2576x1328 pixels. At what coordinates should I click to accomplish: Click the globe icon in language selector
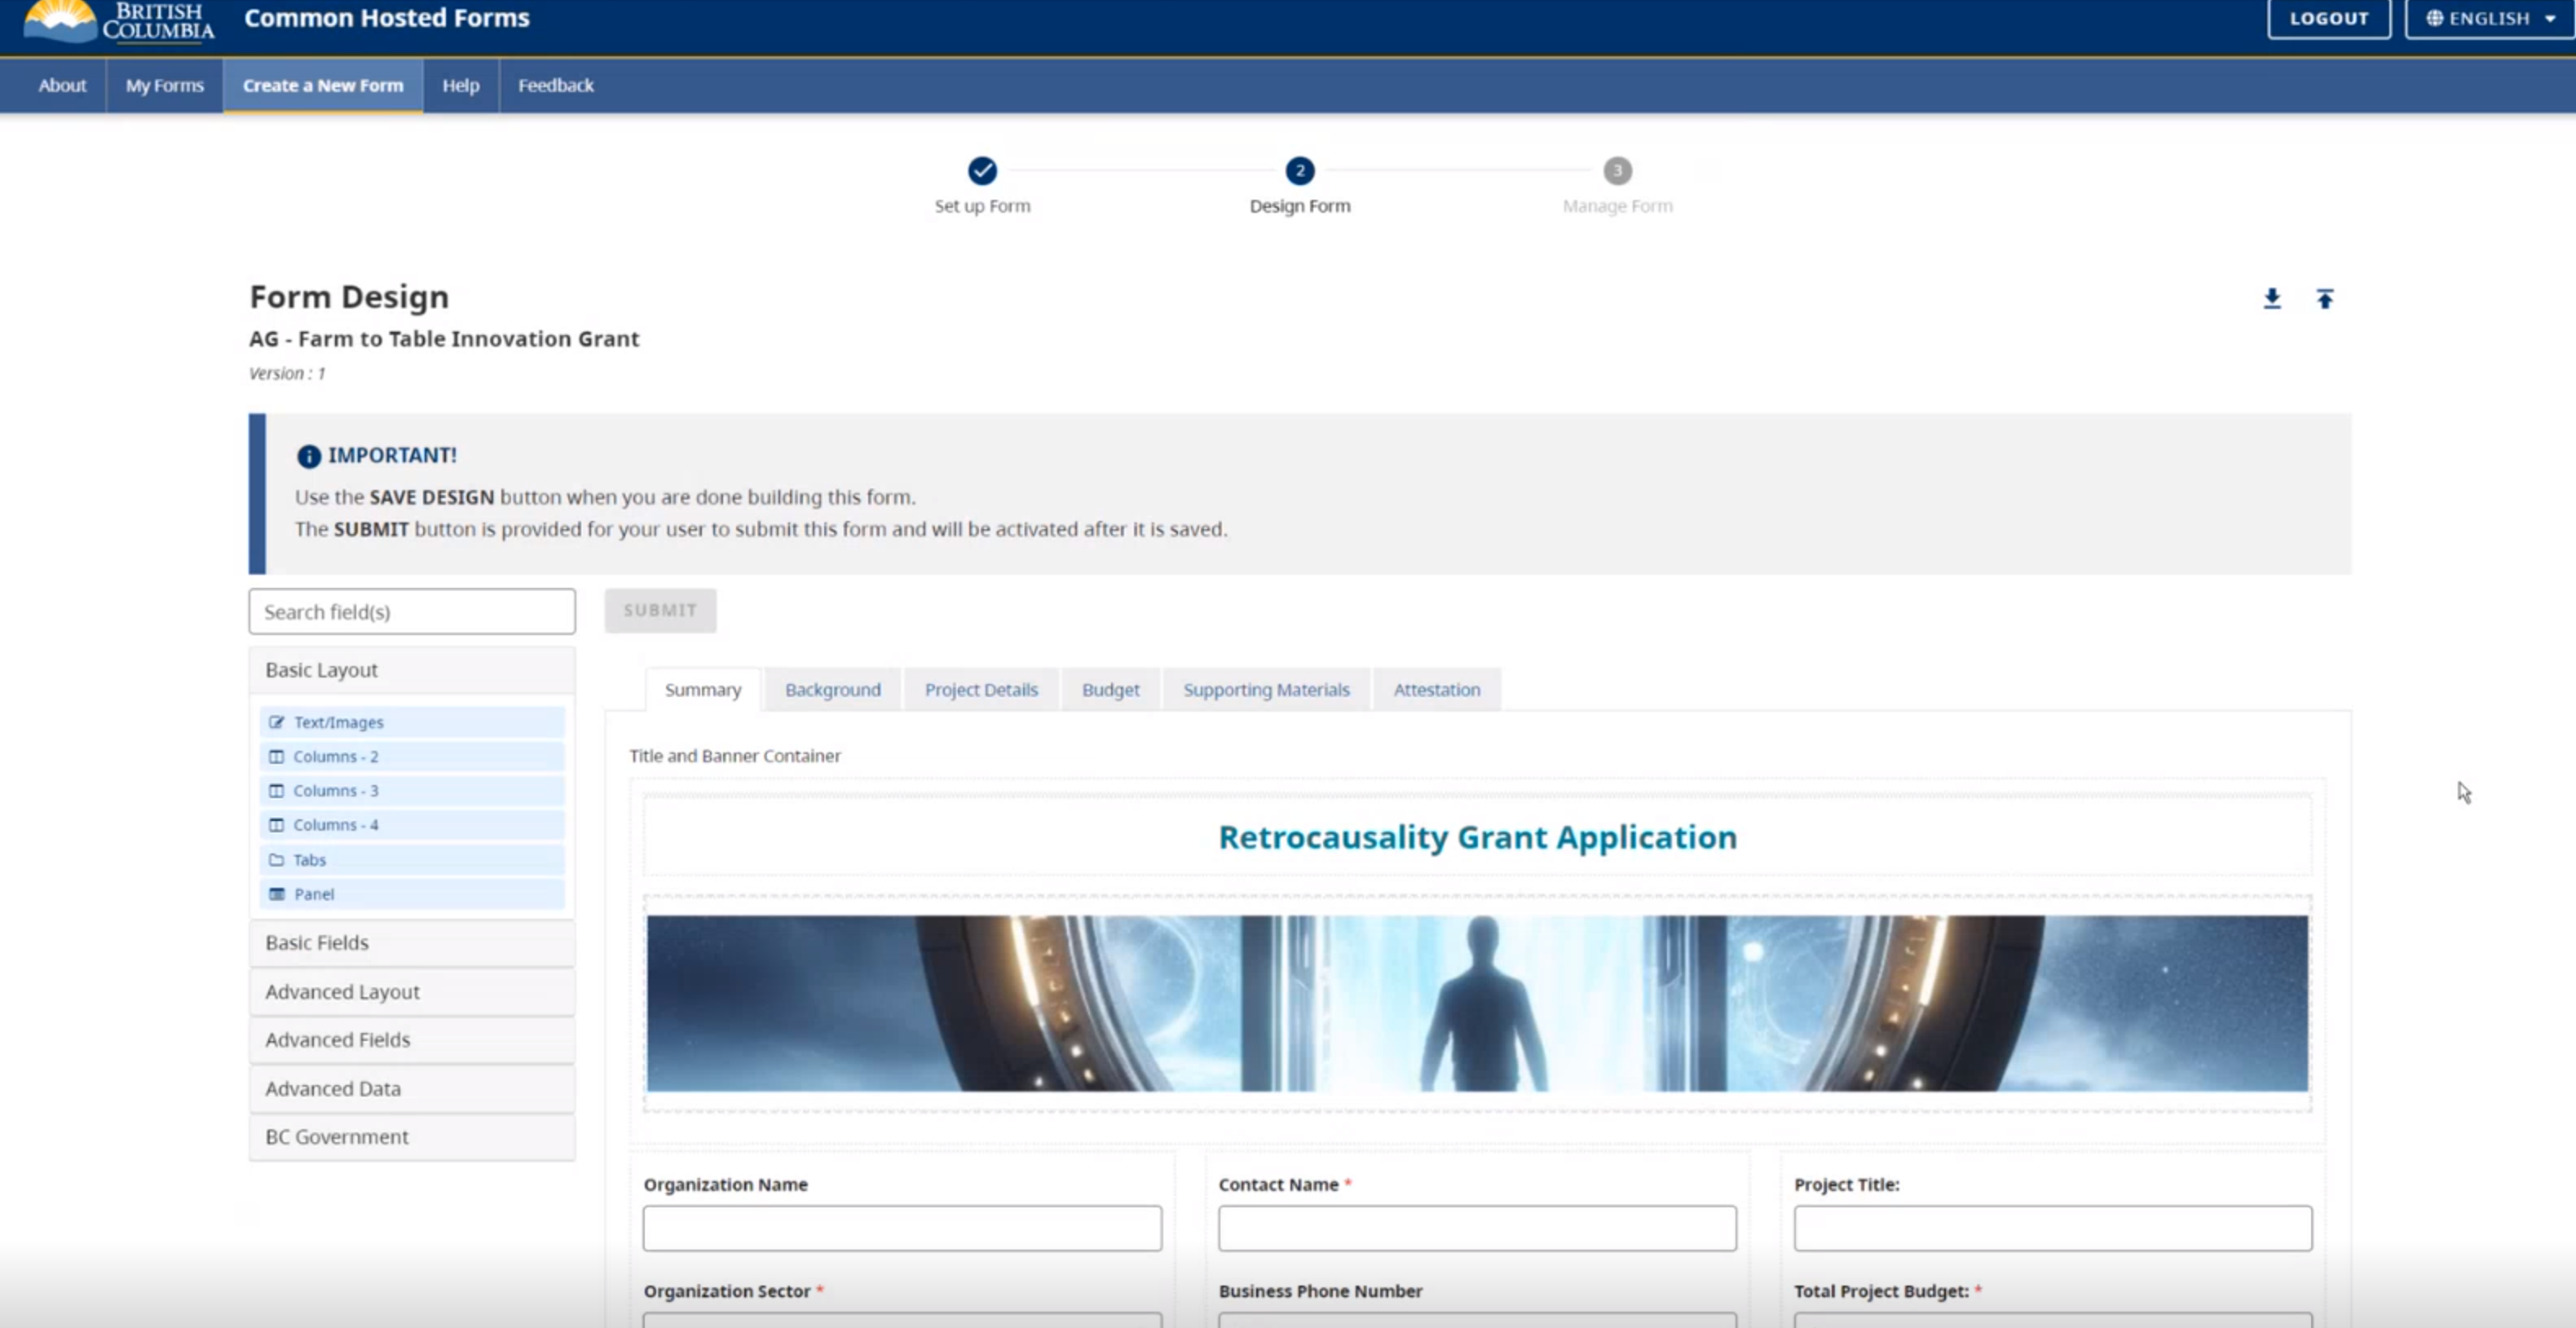coord(2435,18)
